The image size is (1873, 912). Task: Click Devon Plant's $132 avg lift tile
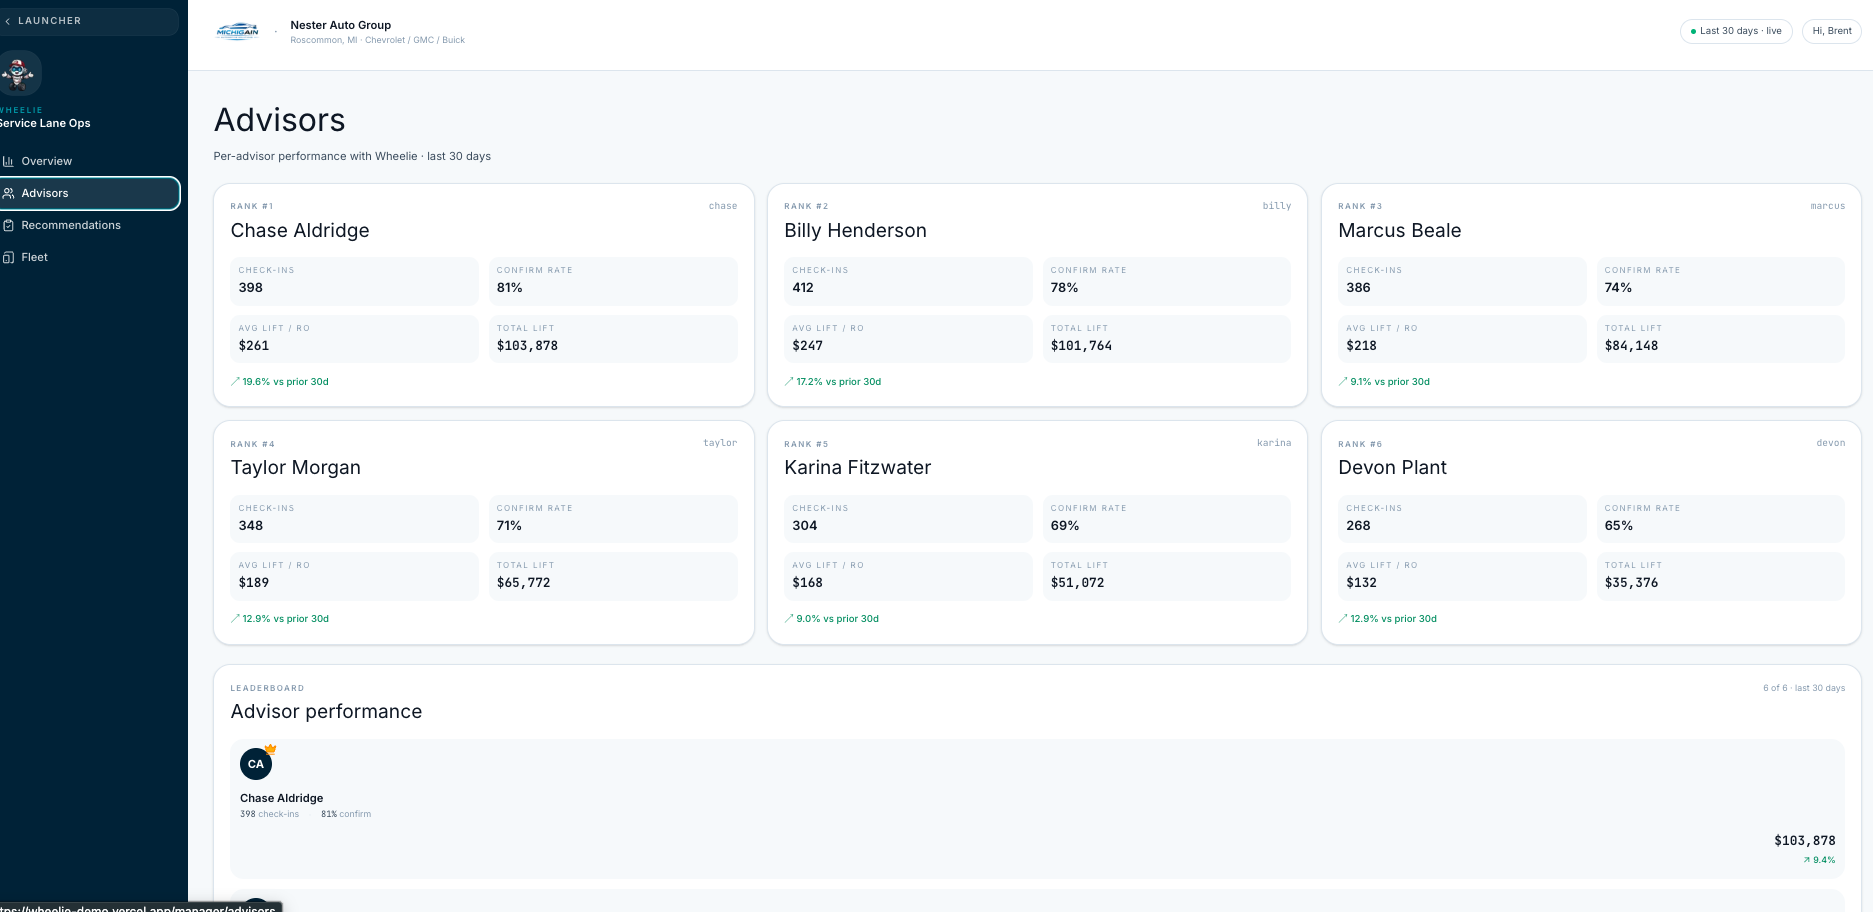[x=1463, y=576]
